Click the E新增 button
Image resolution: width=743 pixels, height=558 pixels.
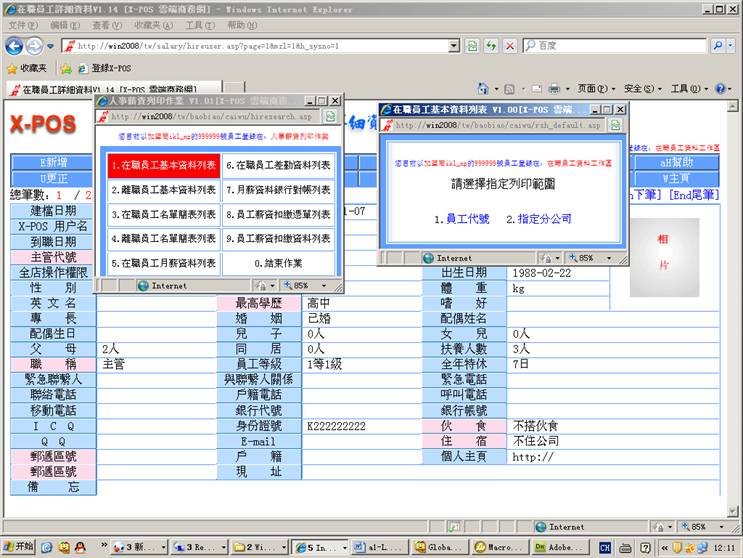point(53,163)
